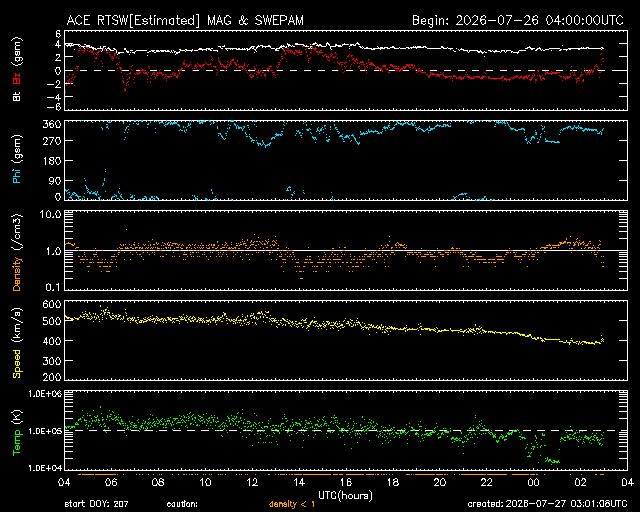The width and height of the screenshot is (640, 512).
Task: Select the white Bt axis label
Action: tap(17, 96)
